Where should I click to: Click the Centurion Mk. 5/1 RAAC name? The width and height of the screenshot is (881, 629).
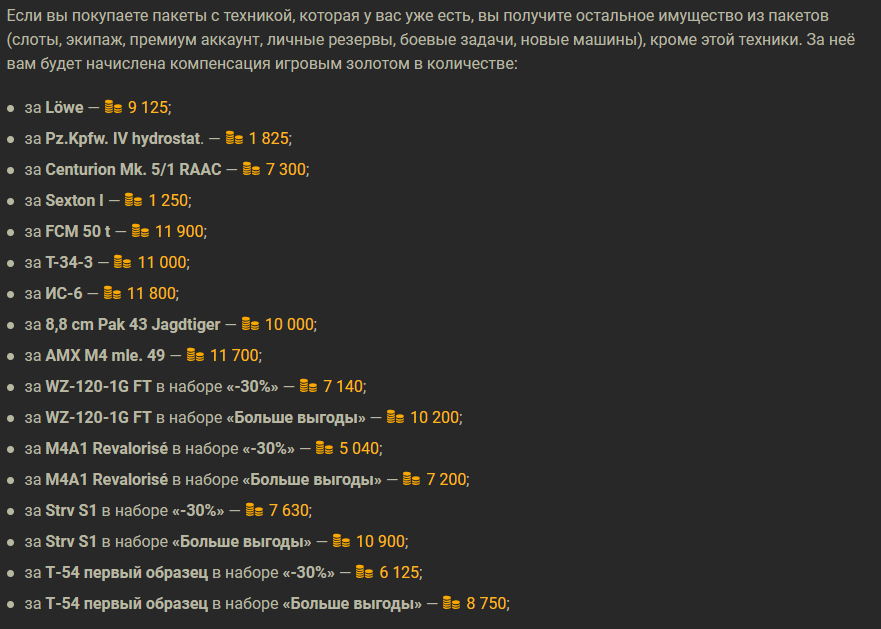[133, 169]
